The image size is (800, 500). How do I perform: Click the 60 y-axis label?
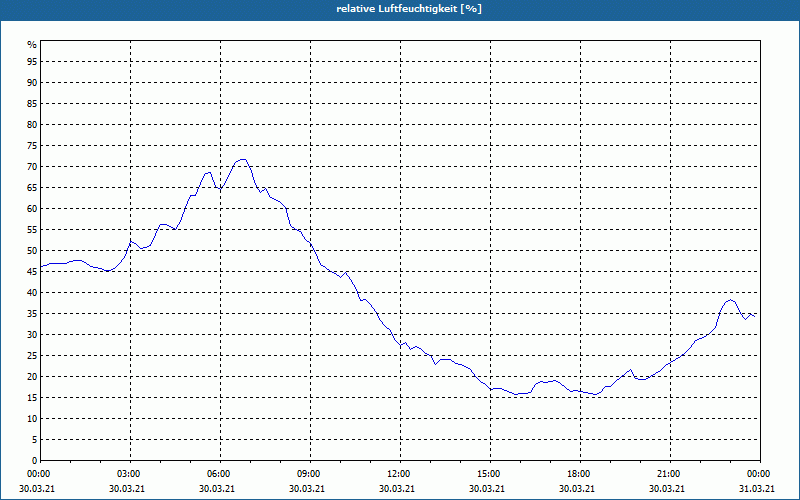pyautogui.click(x=32, y=209)
